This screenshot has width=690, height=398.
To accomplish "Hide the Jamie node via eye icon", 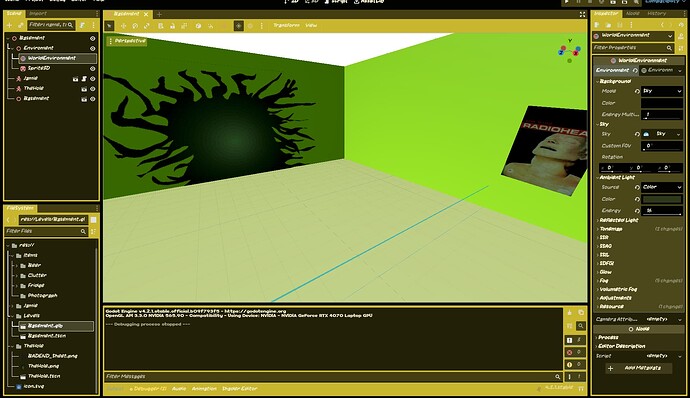I will point(92,79).
